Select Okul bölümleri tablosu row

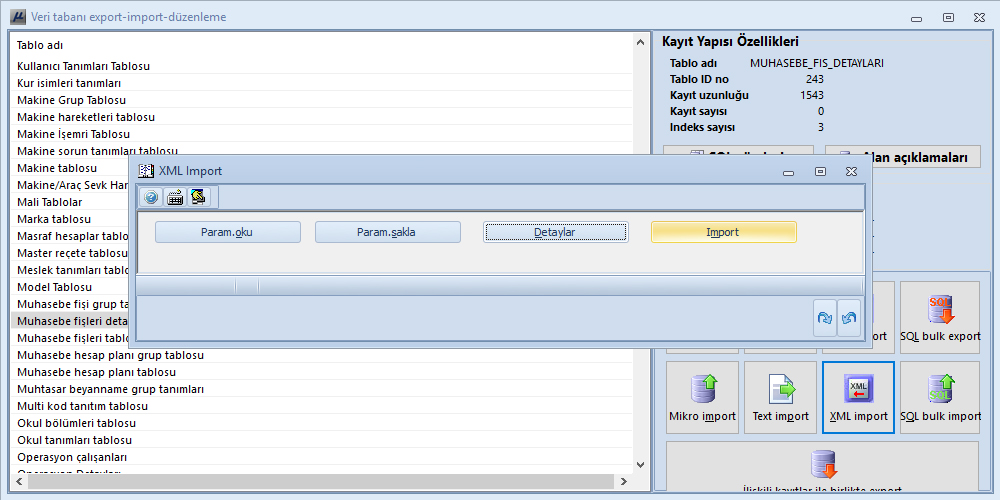[x=322, y=423]
